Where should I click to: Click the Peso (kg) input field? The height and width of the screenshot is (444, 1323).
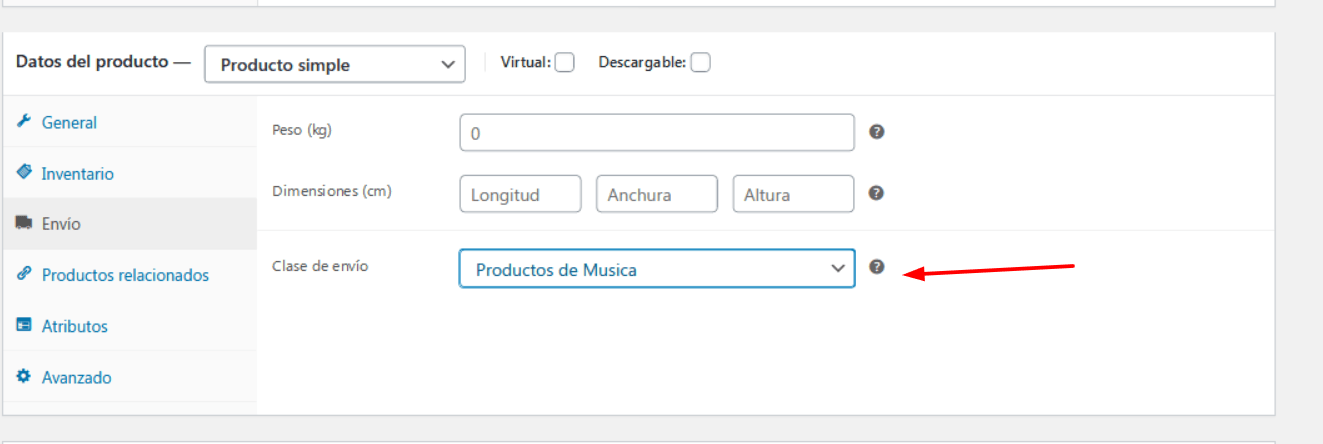click(x=657, y=132)
